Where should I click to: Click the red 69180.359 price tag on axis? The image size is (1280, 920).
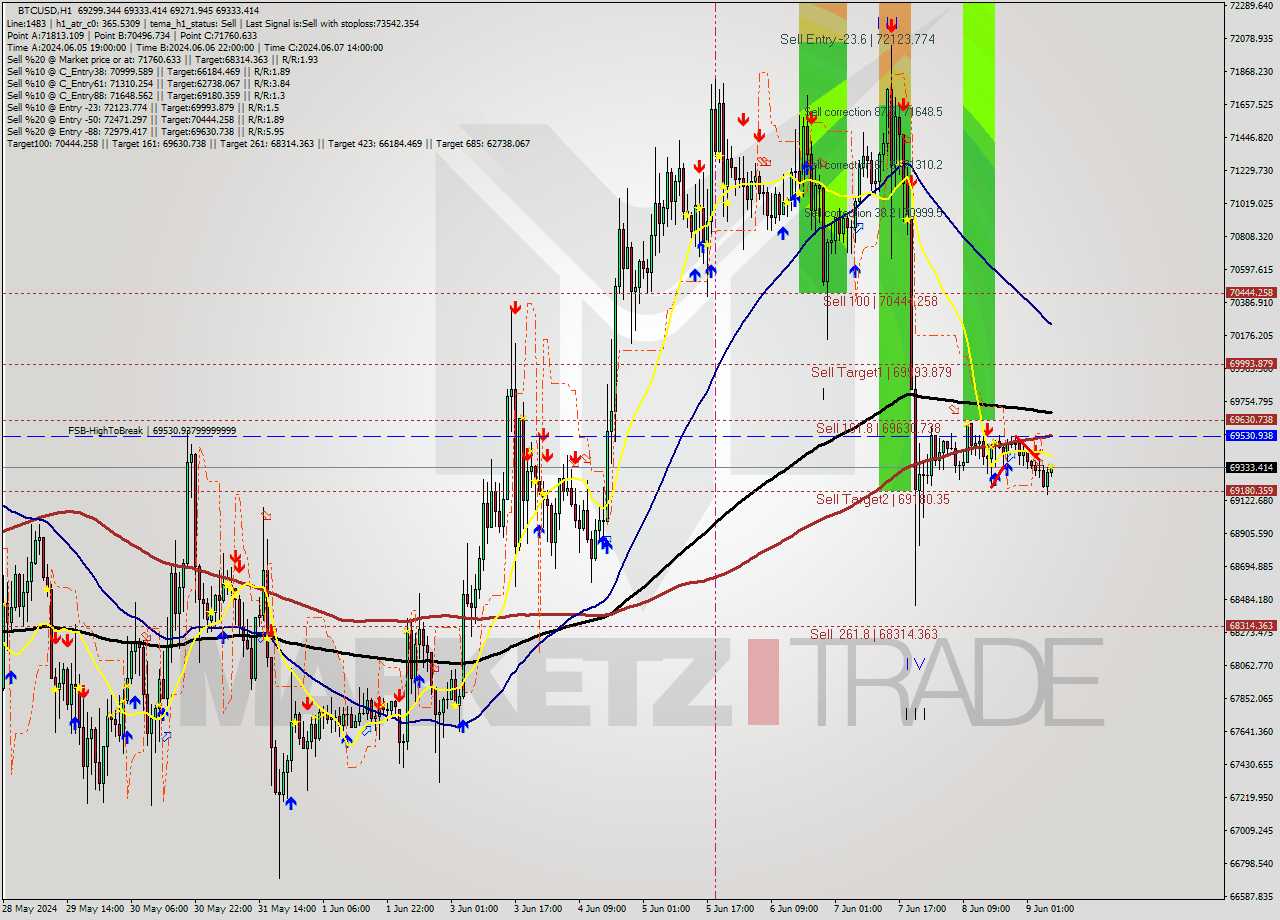pos(1250,491)
